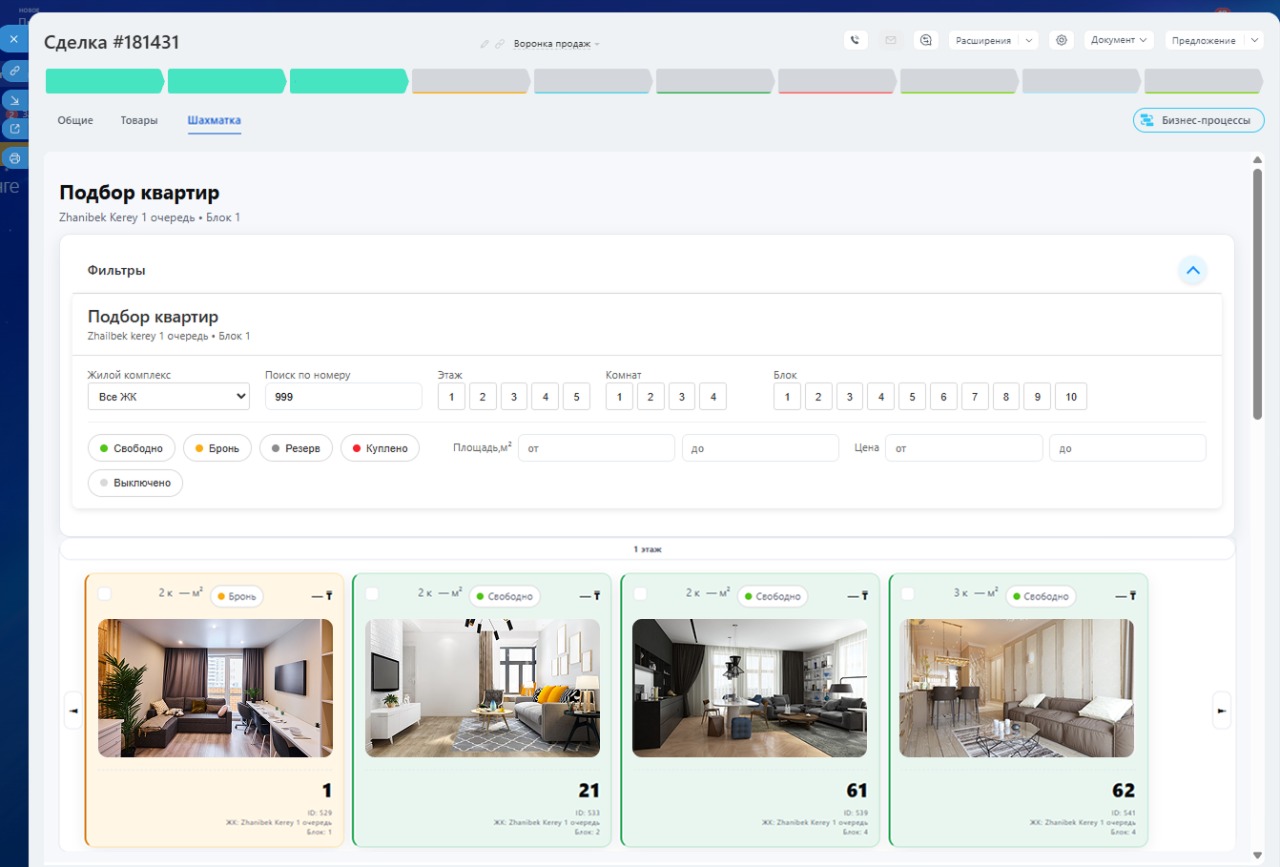This screenshot has height=867, width=1280.
Task: Click the open-in-new-window icon on the left panel
Action: coord(14,128)
